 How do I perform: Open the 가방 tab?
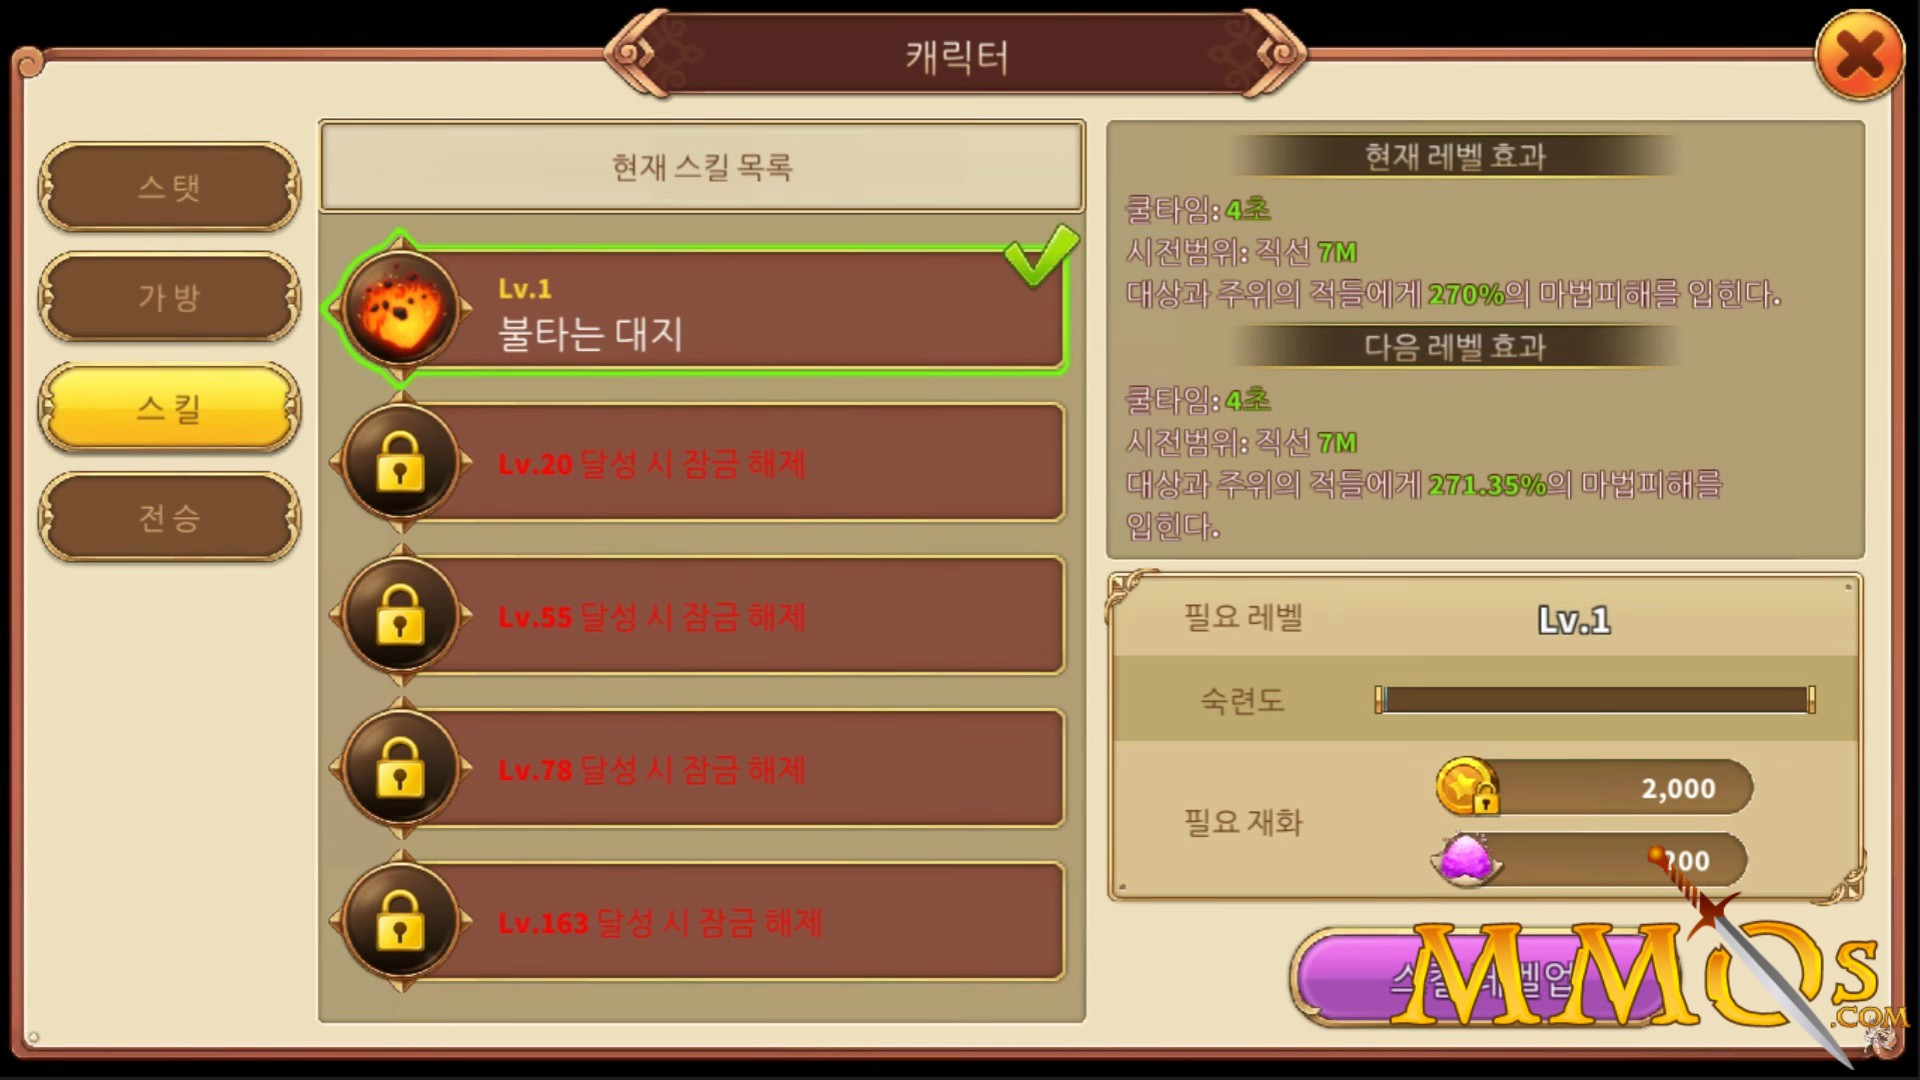coord(169,297)
